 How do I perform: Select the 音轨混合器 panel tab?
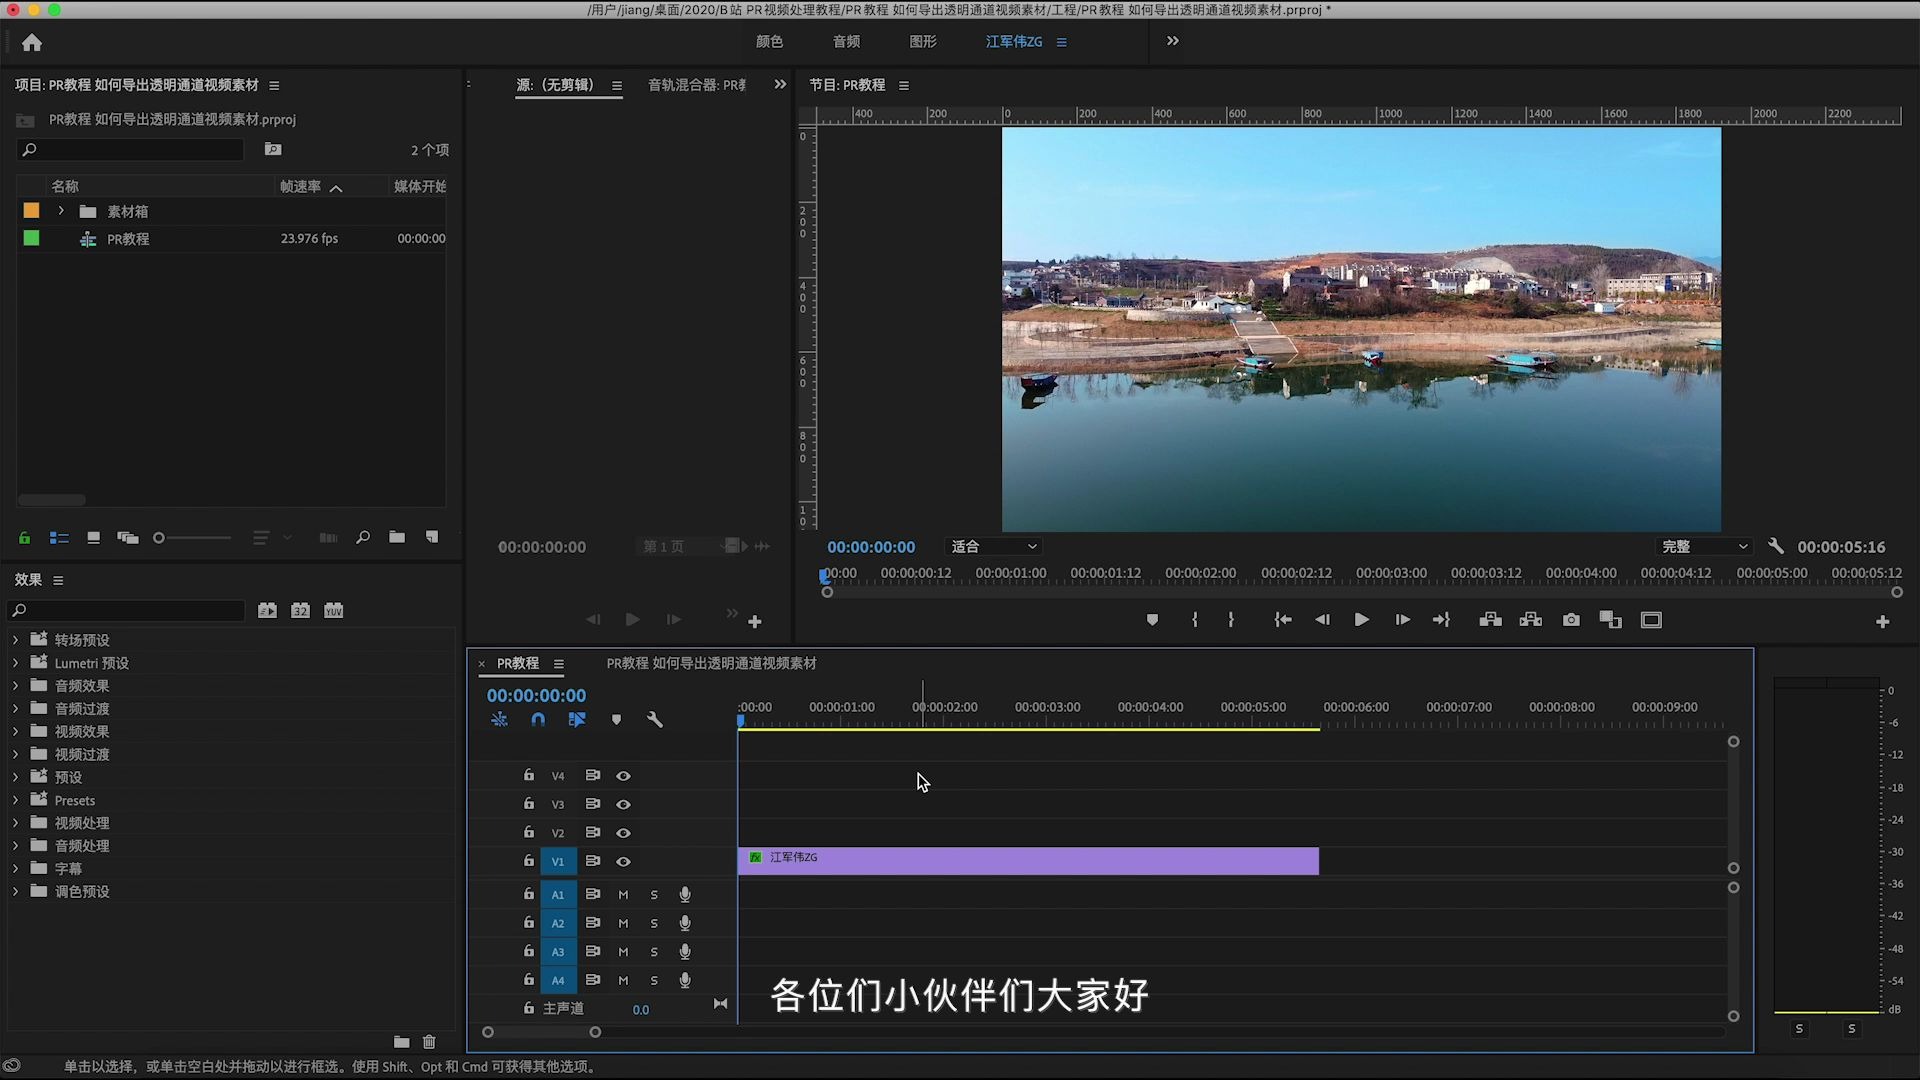pos(695,85)
